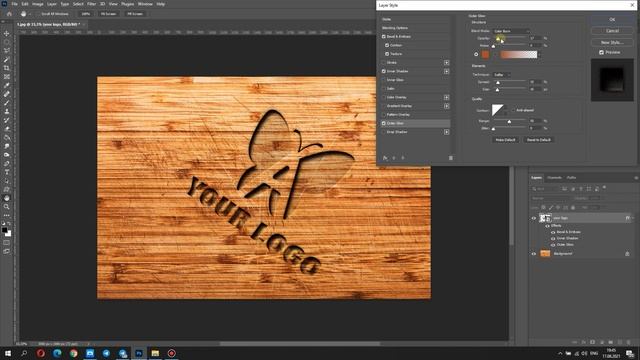The image size is (640, 360).
Task: Open the Image menu
Action: [x=38, y=4]
